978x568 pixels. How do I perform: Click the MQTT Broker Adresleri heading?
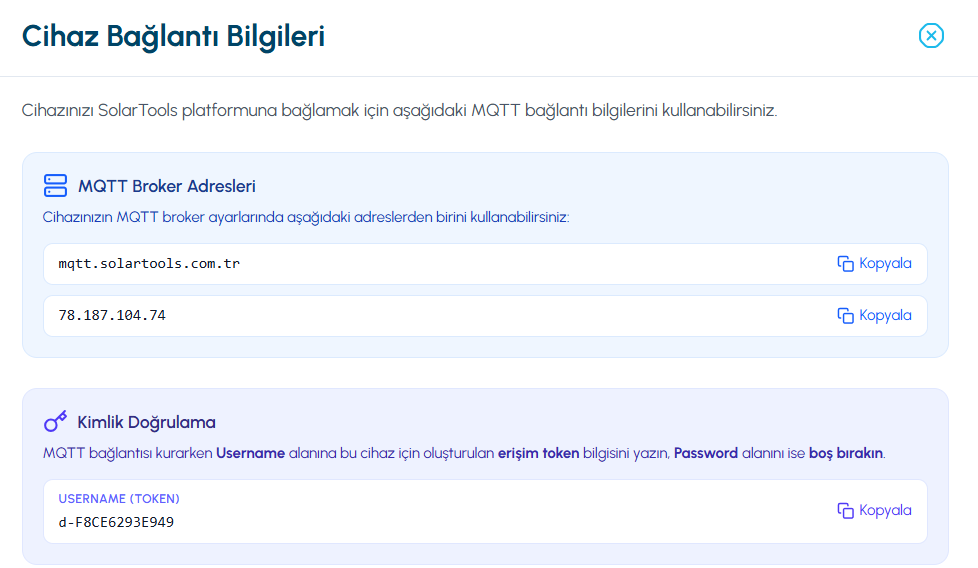pos(167,186)
